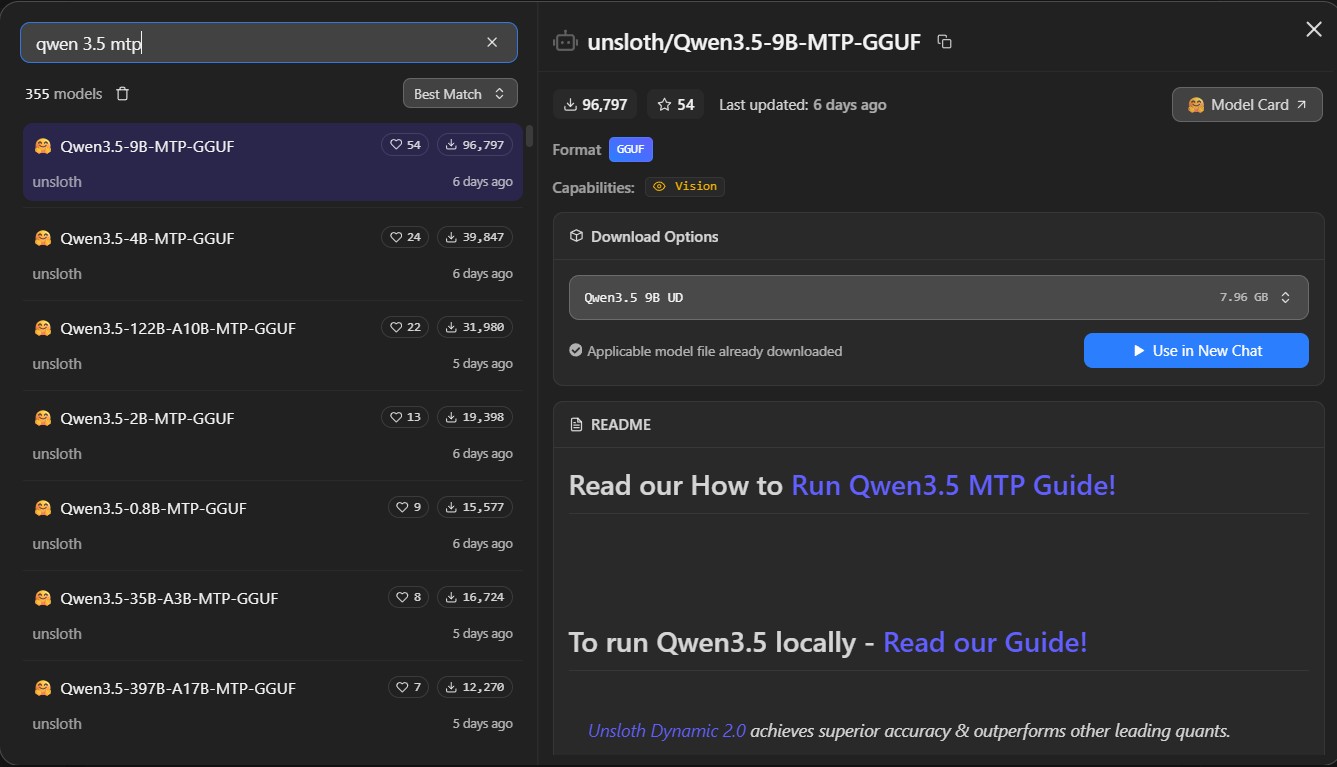Open the Unsloth Dynamic 2.0 link

pos(667,730)
